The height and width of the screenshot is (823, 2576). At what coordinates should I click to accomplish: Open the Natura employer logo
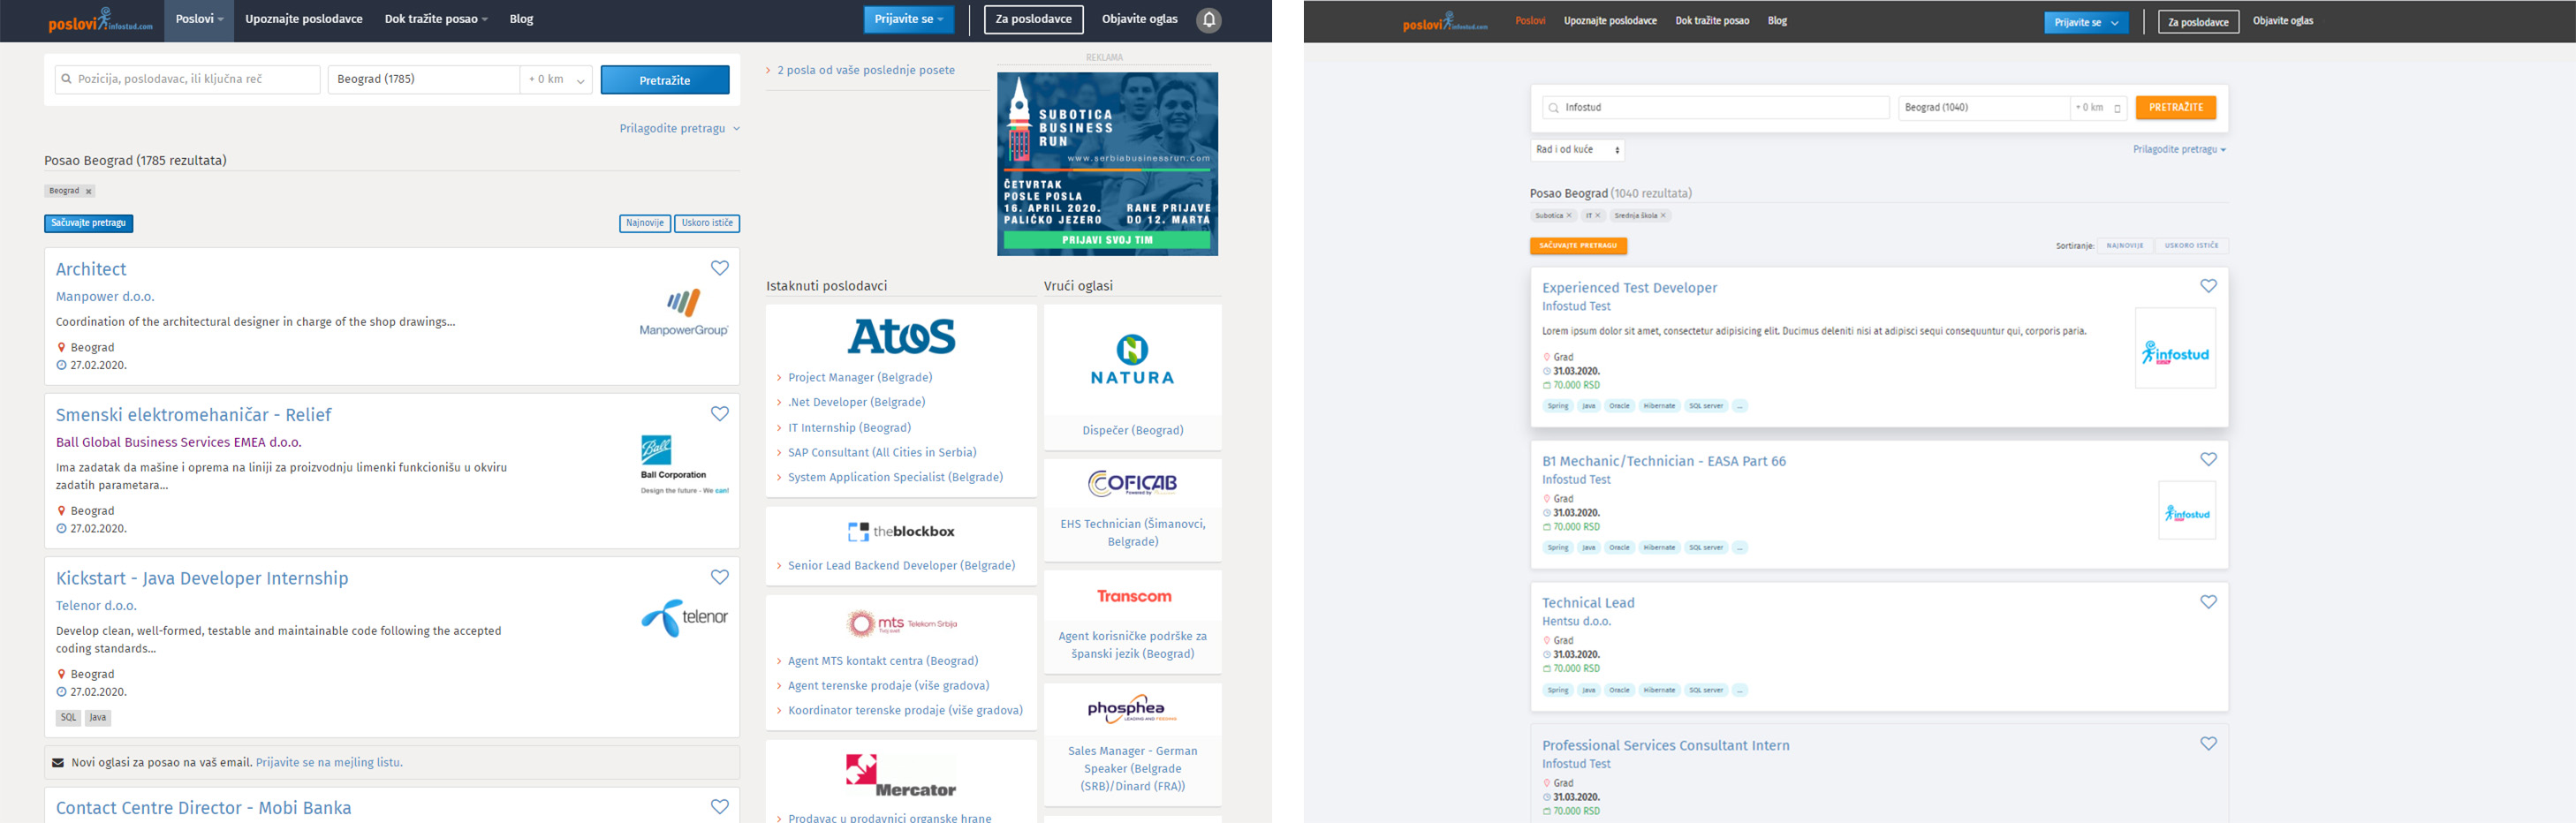[x=1132, y=360]
